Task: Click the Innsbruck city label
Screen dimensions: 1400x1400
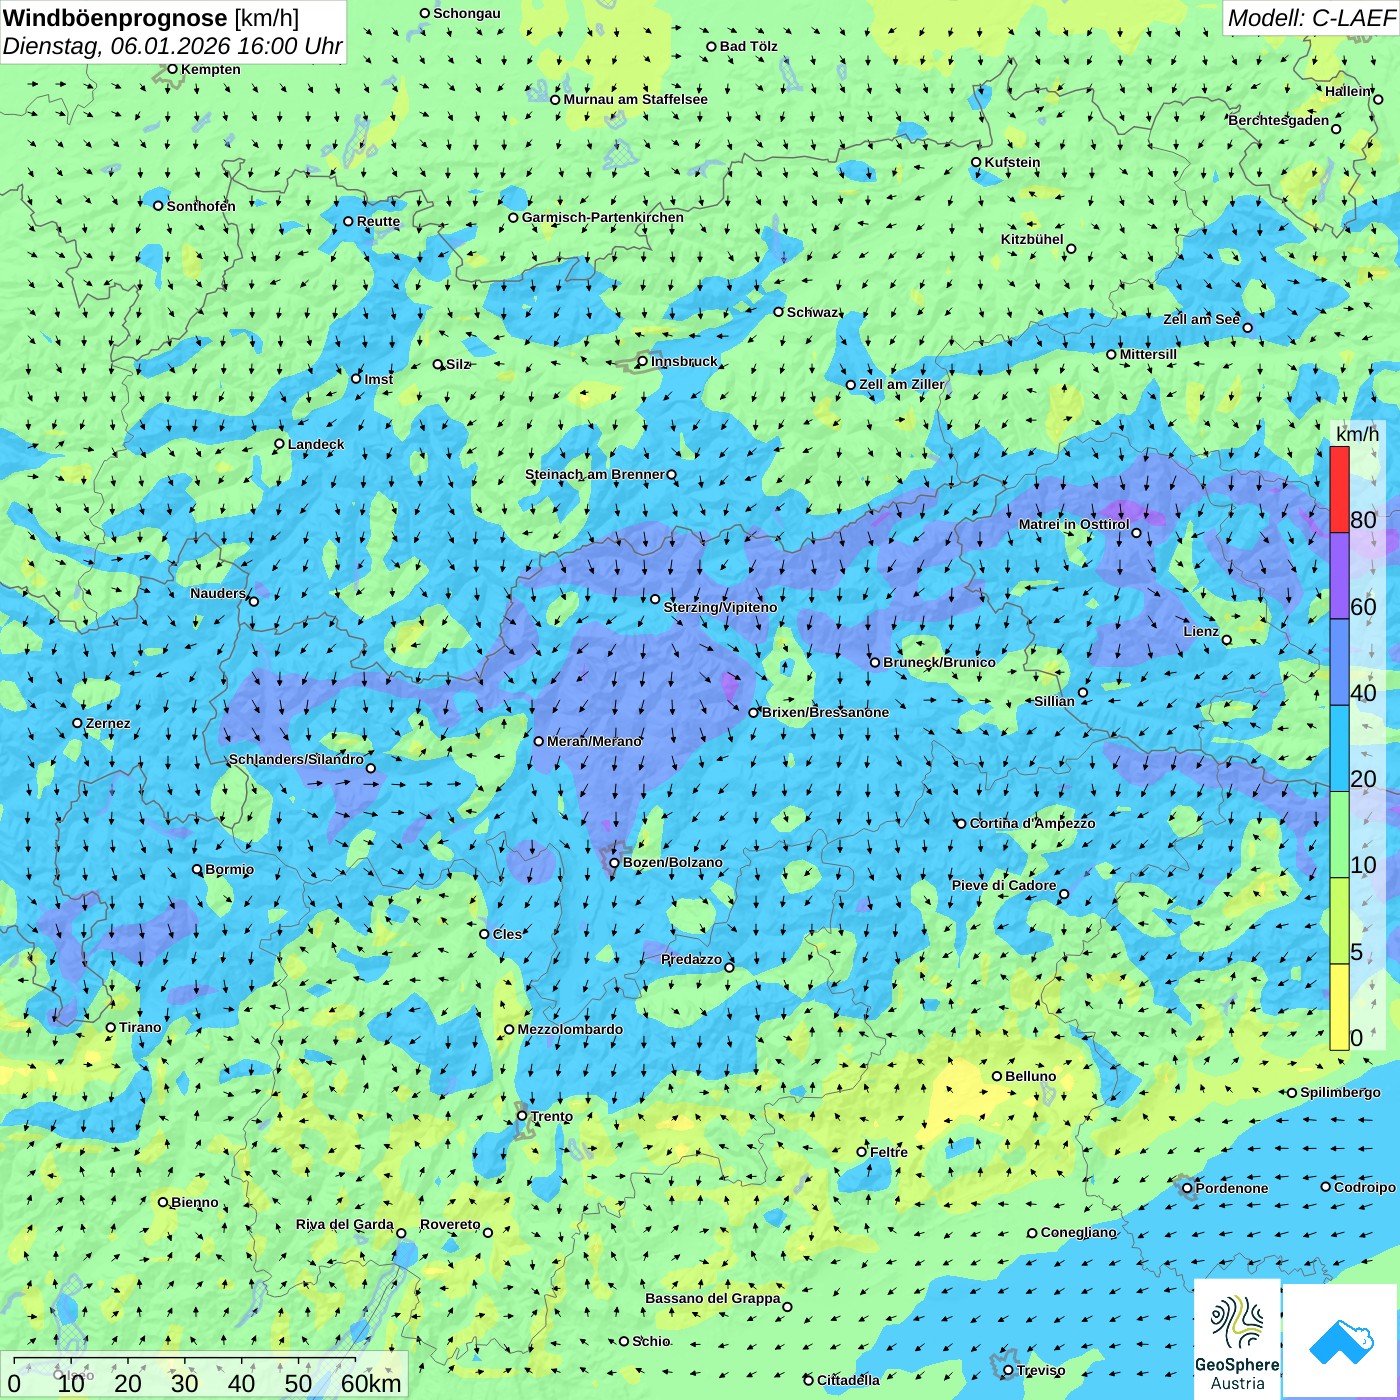Action: tap(684, 361)
